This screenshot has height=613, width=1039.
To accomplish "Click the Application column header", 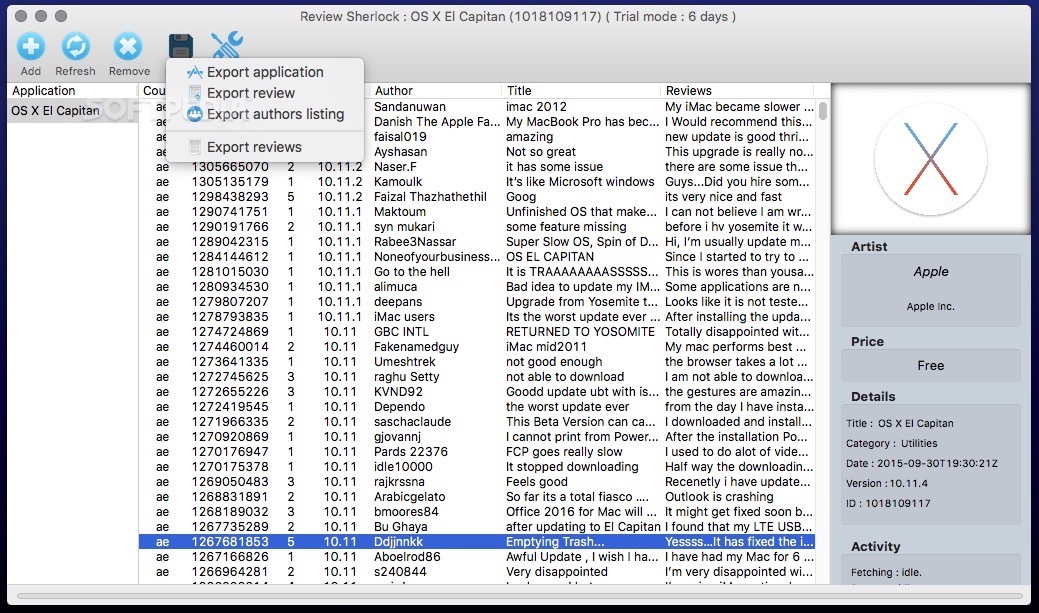I will 44,91.
